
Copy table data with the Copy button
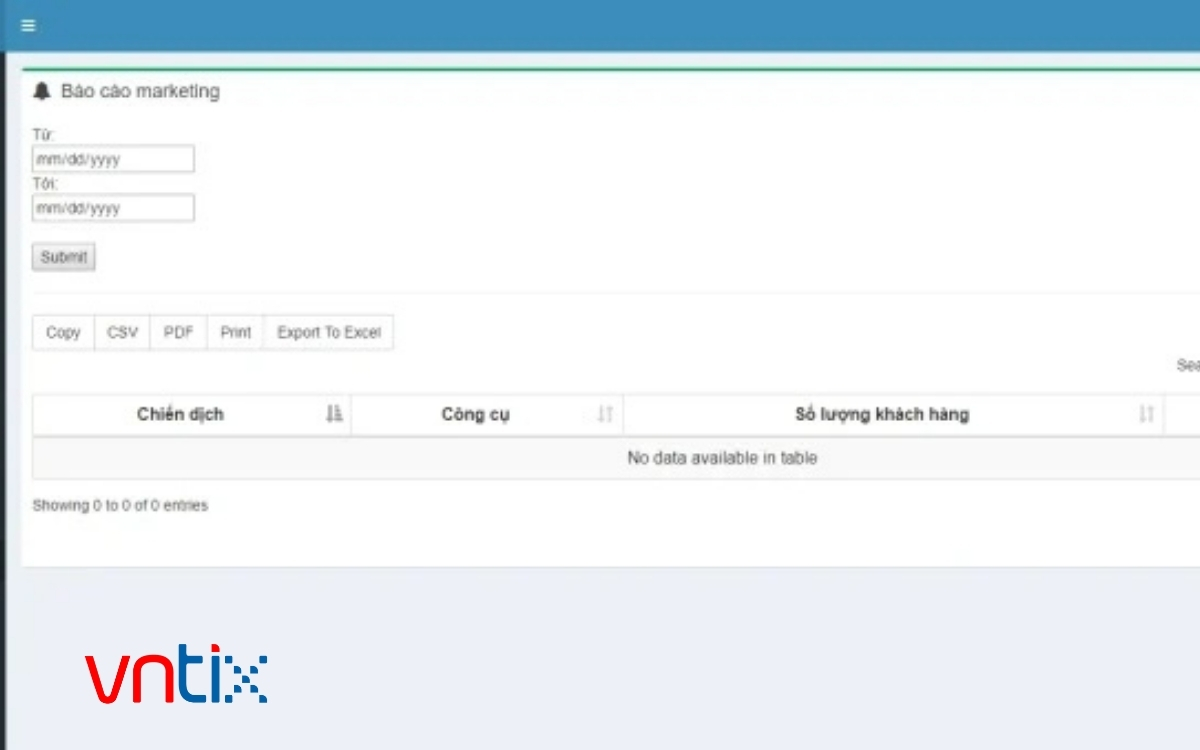[63, 333]
